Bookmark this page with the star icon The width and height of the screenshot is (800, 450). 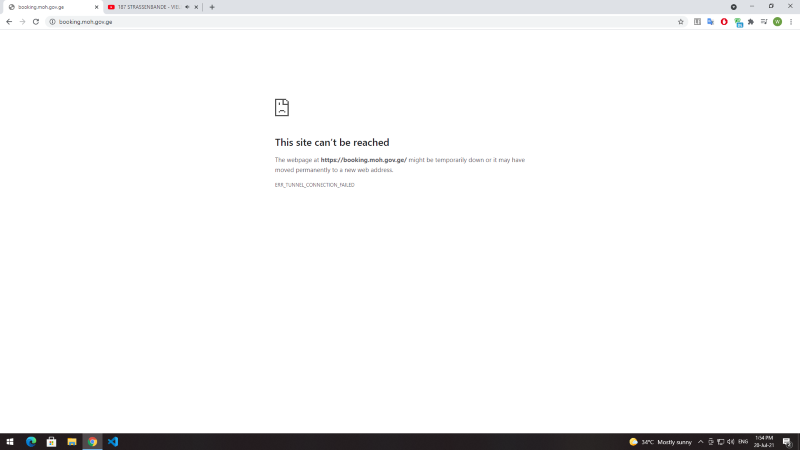(681, 22)
